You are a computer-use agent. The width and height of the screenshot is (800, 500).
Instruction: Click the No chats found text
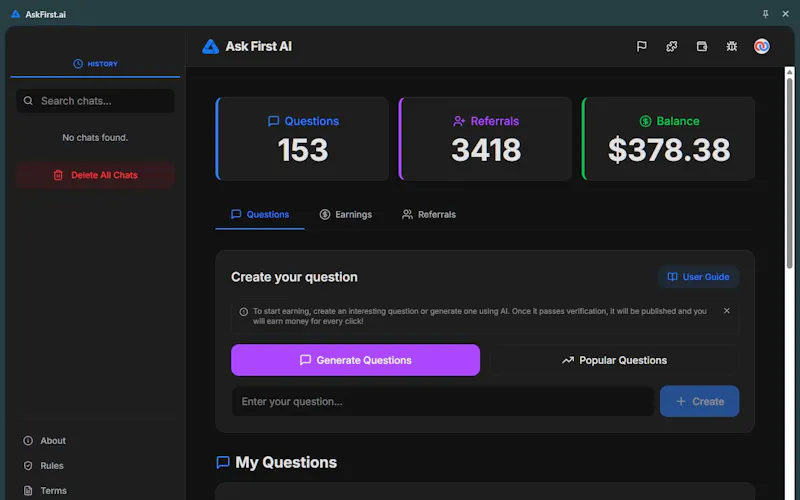point(95,138)
